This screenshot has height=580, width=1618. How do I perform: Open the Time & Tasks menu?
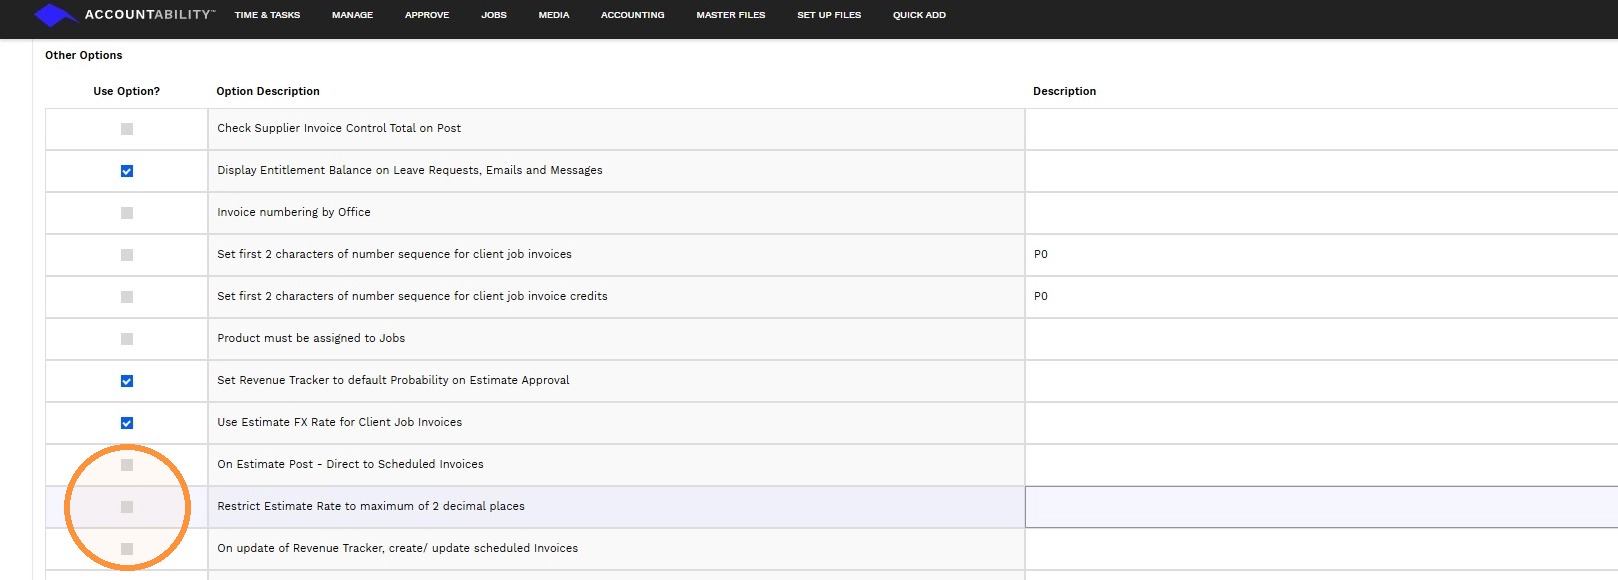pos(267,15)
